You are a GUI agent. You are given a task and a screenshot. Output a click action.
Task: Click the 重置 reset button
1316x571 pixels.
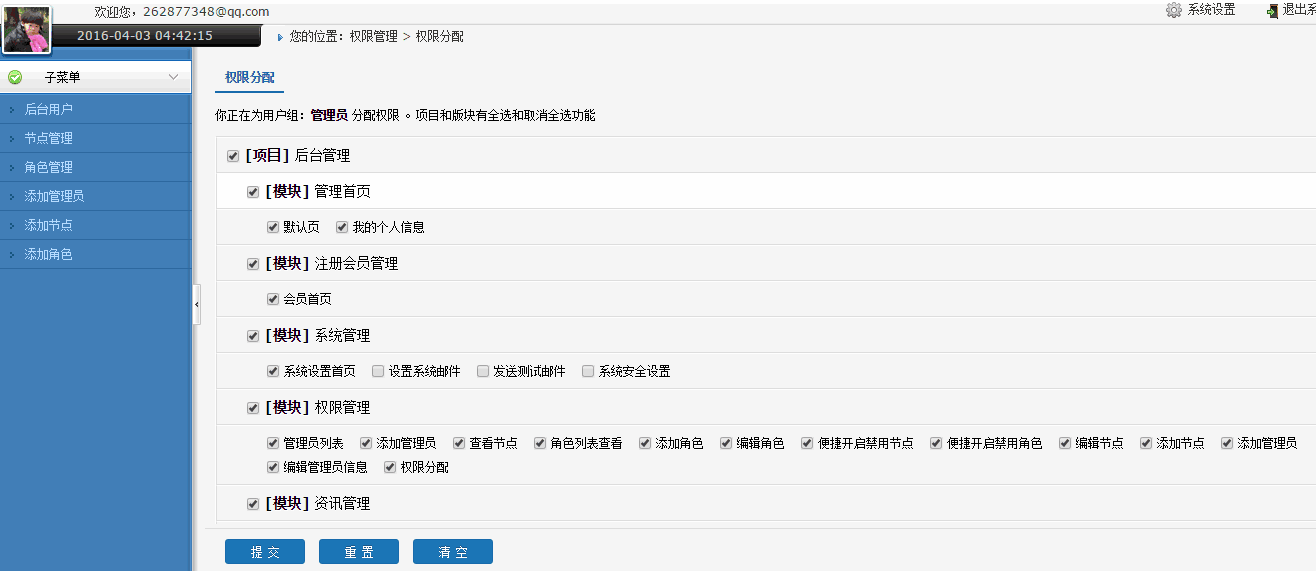coord(359,552)
